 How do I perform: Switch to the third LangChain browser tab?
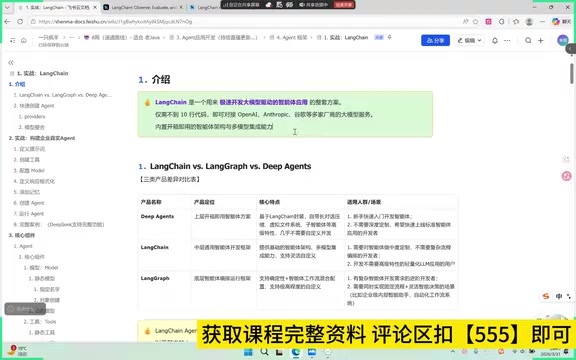point(206,7)
